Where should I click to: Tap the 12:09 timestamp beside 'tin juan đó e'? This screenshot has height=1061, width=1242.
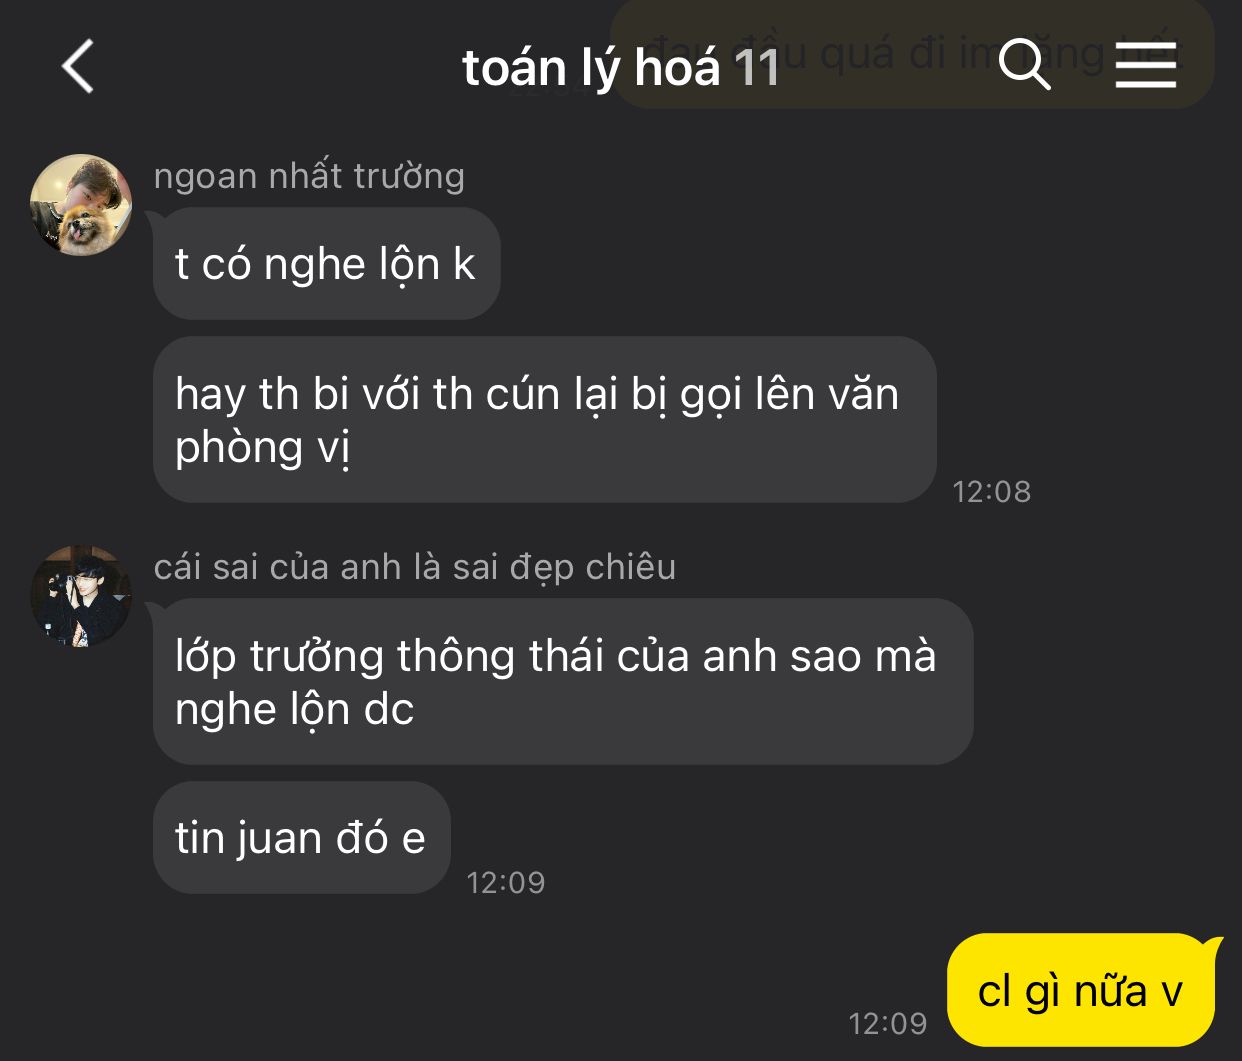[505, 882]
